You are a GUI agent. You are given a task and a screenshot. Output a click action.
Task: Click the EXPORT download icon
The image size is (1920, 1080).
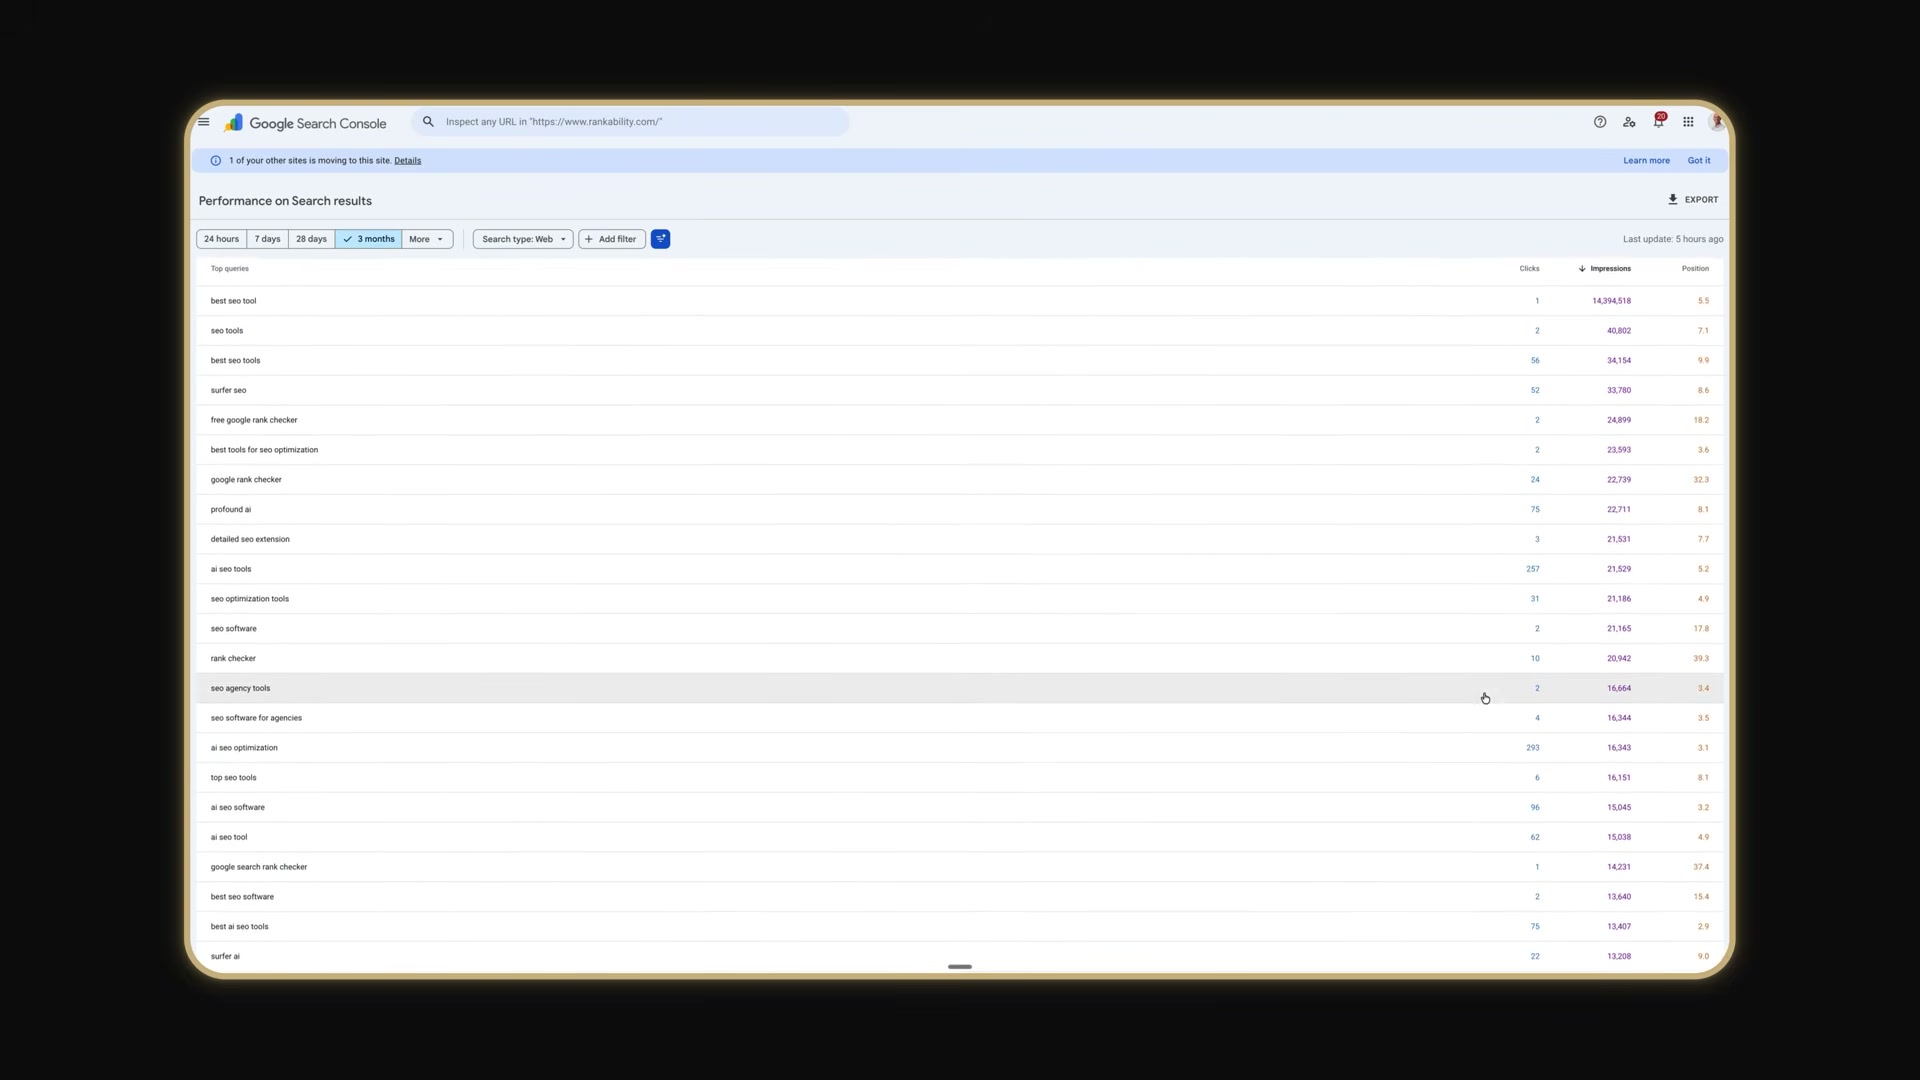(1673, 199)
